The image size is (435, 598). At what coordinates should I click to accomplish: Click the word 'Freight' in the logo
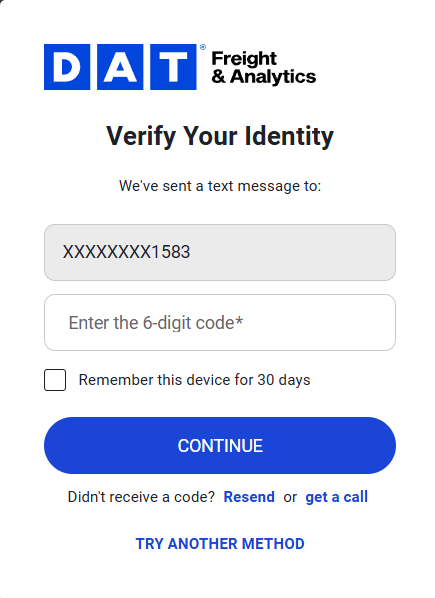[x=244, y=59]
